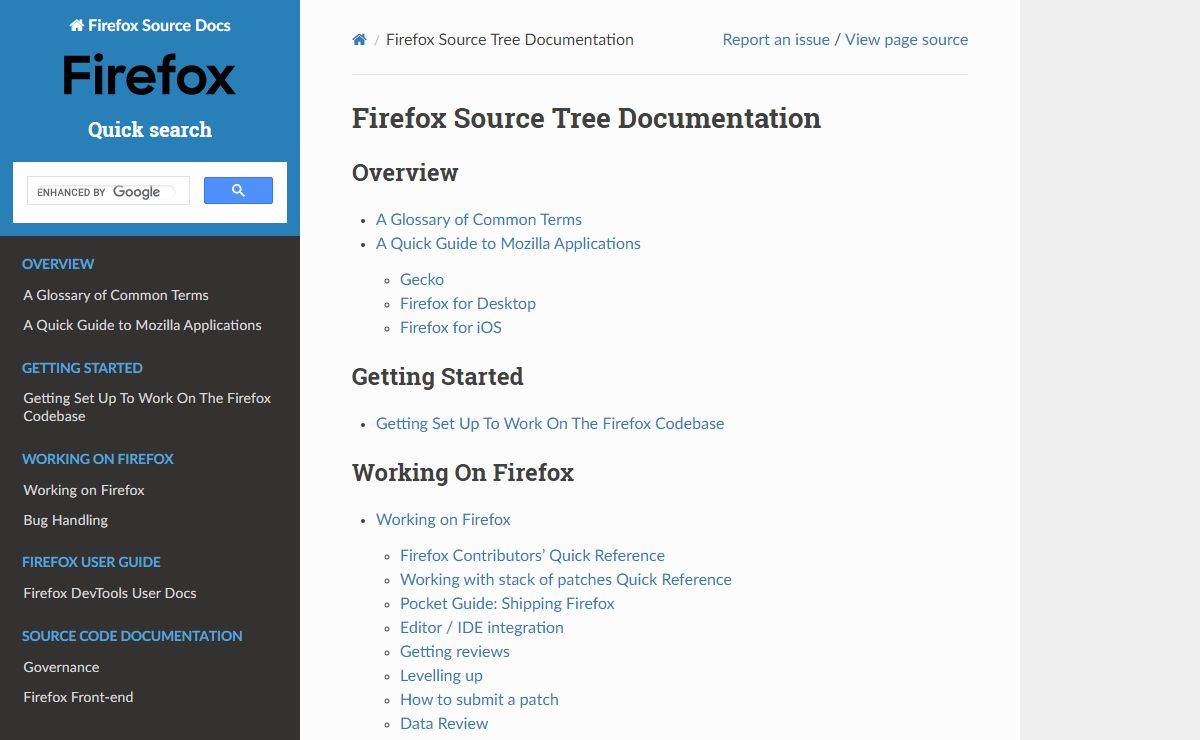Open How to submit a patch link
The image size is (1200, 740).
click(x=479, y=699)
